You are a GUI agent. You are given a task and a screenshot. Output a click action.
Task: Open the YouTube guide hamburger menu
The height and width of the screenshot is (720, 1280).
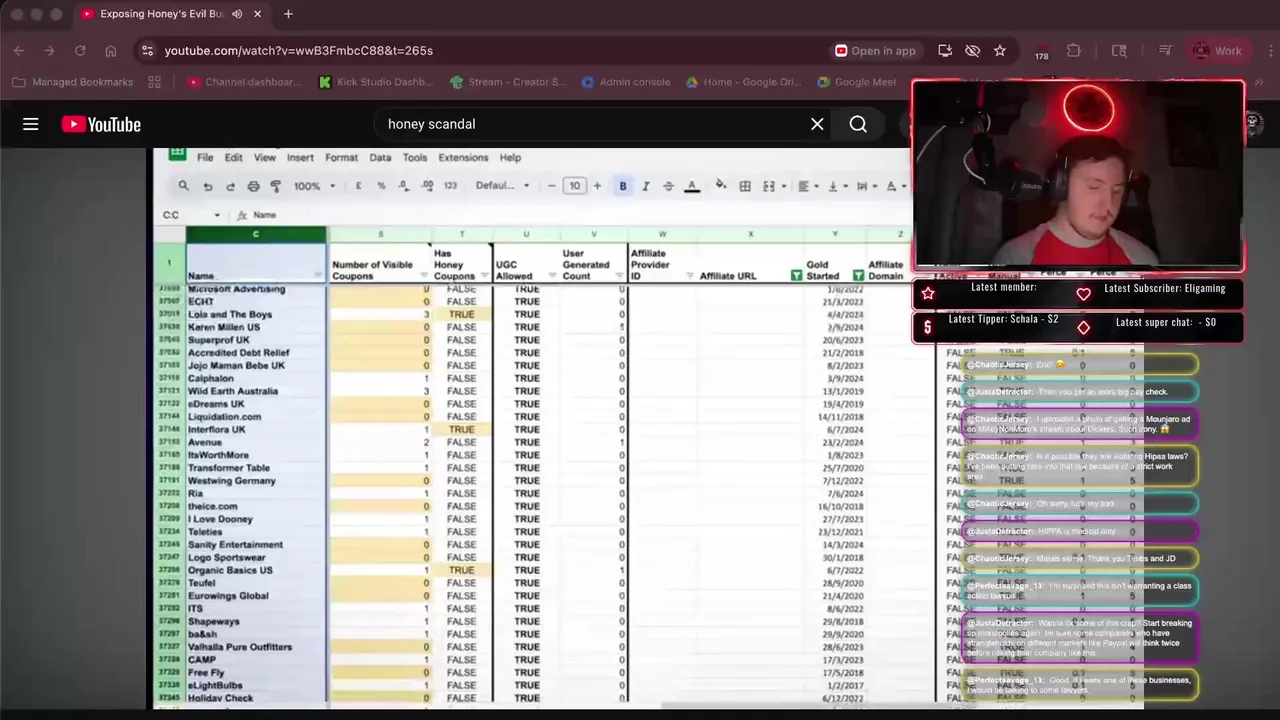pos(31,124)
